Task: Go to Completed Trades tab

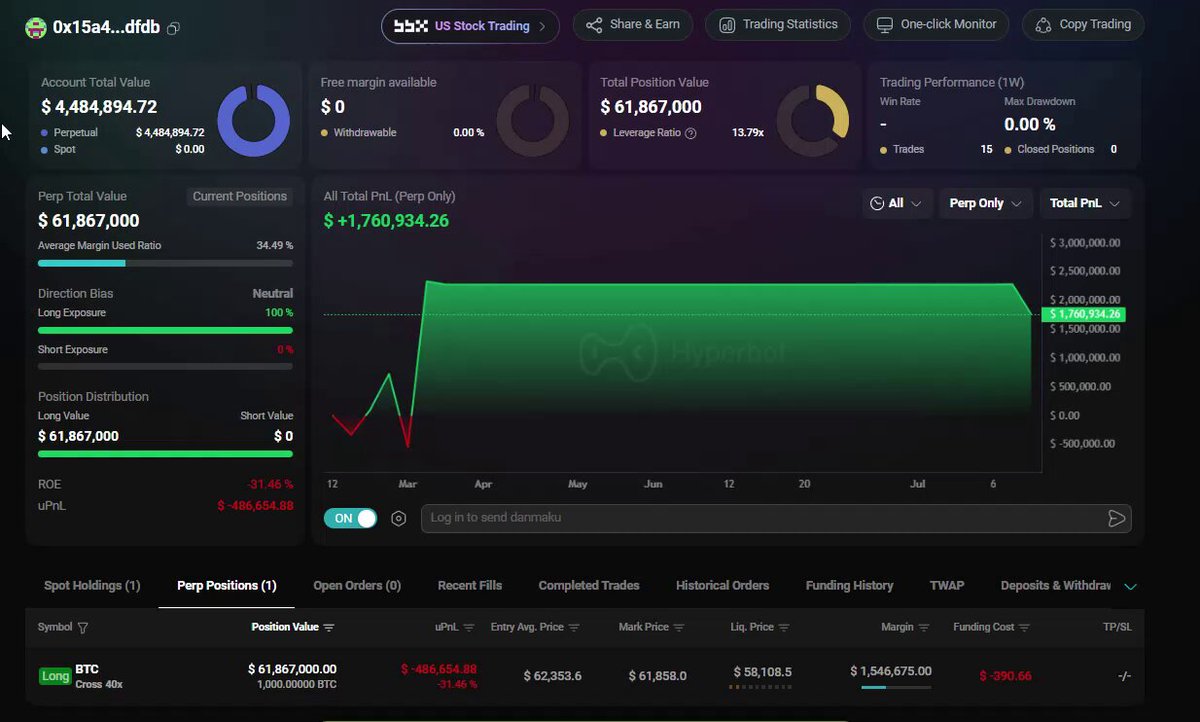Action: click(589, 586)
